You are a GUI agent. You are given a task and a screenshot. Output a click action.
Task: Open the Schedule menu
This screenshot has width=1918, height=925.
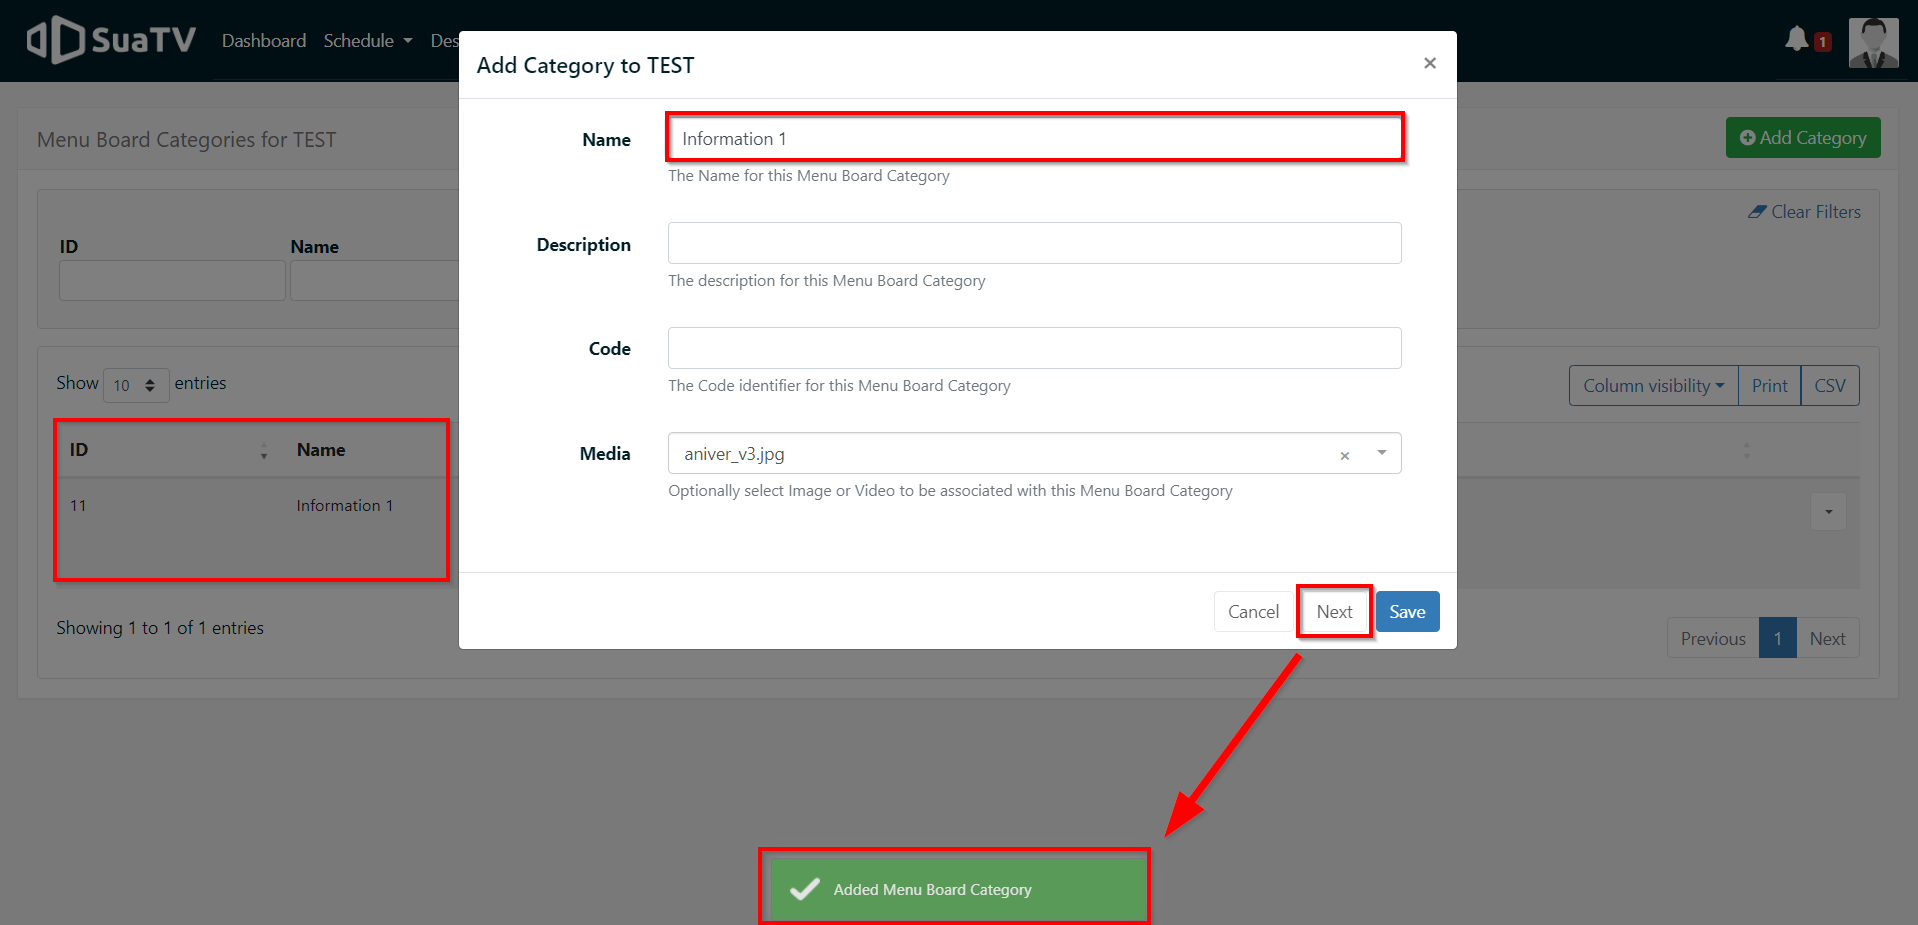coord(367,41)
